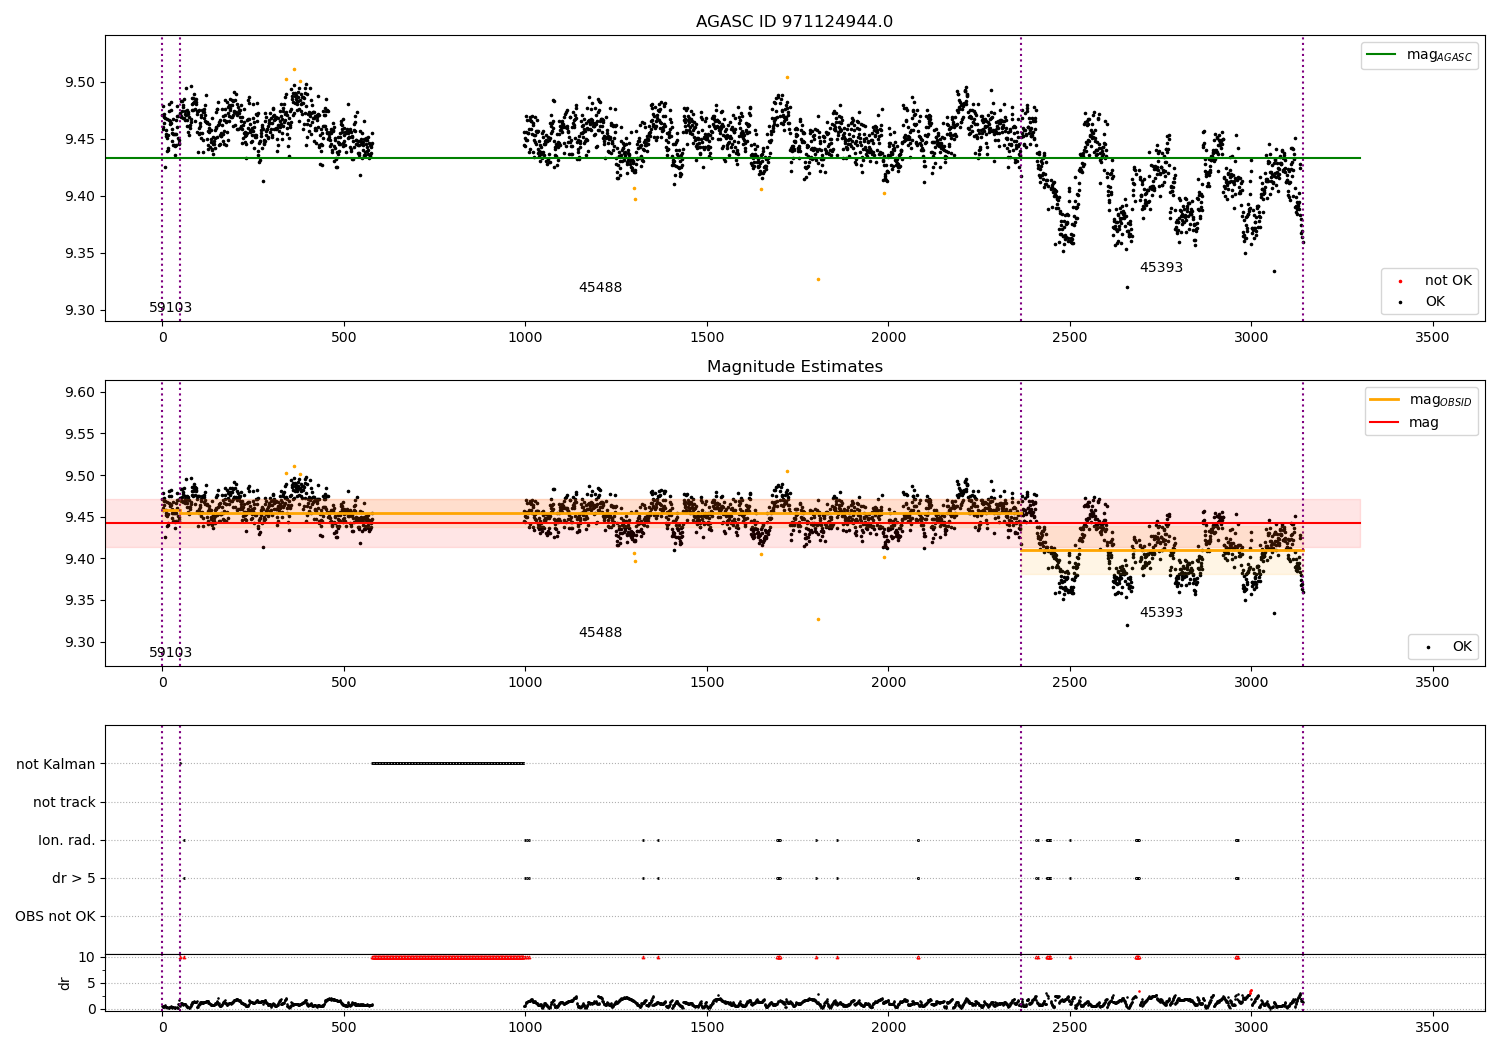Click the 9.30 tick on AGASC ID plot

[x=80, y=310]
